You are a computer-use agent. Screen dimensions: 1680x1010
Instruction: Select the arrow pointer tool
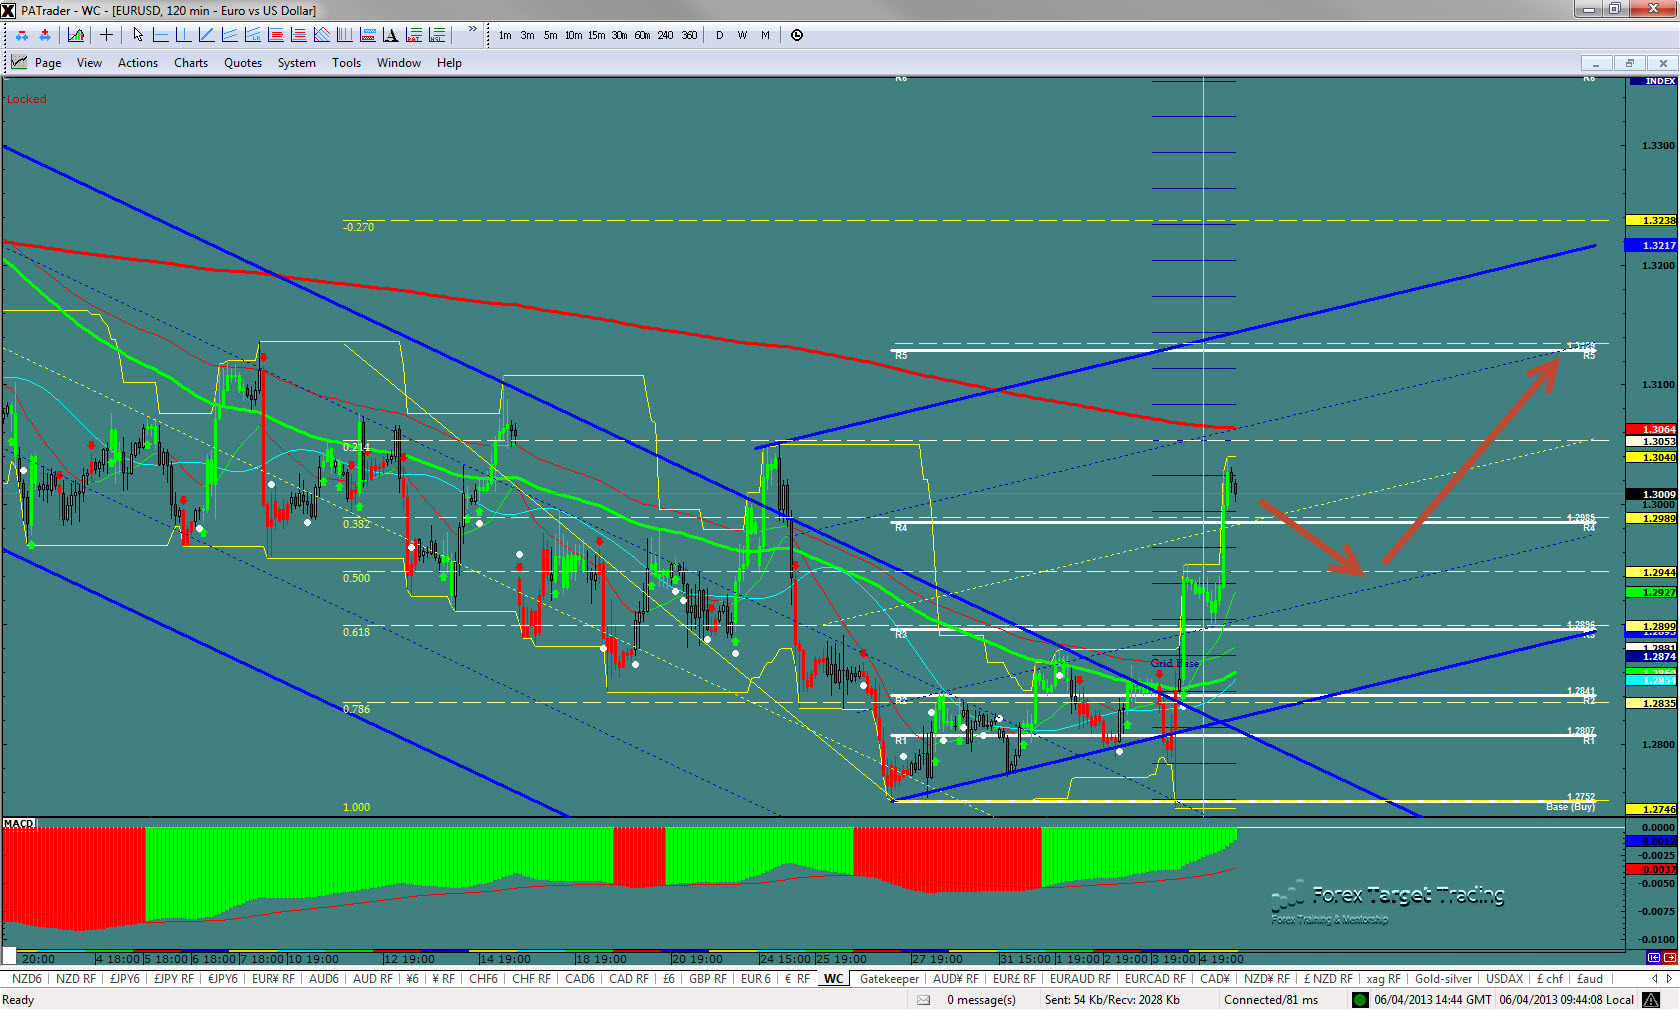pyautogui.click(x=138, y=35)
